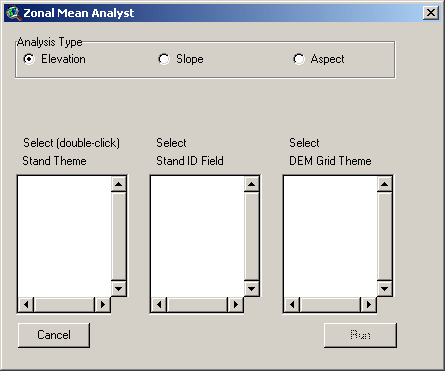Click up arrow in Stand Theme list
This screenshot has height=371, width=445.
tap(119, 184)
